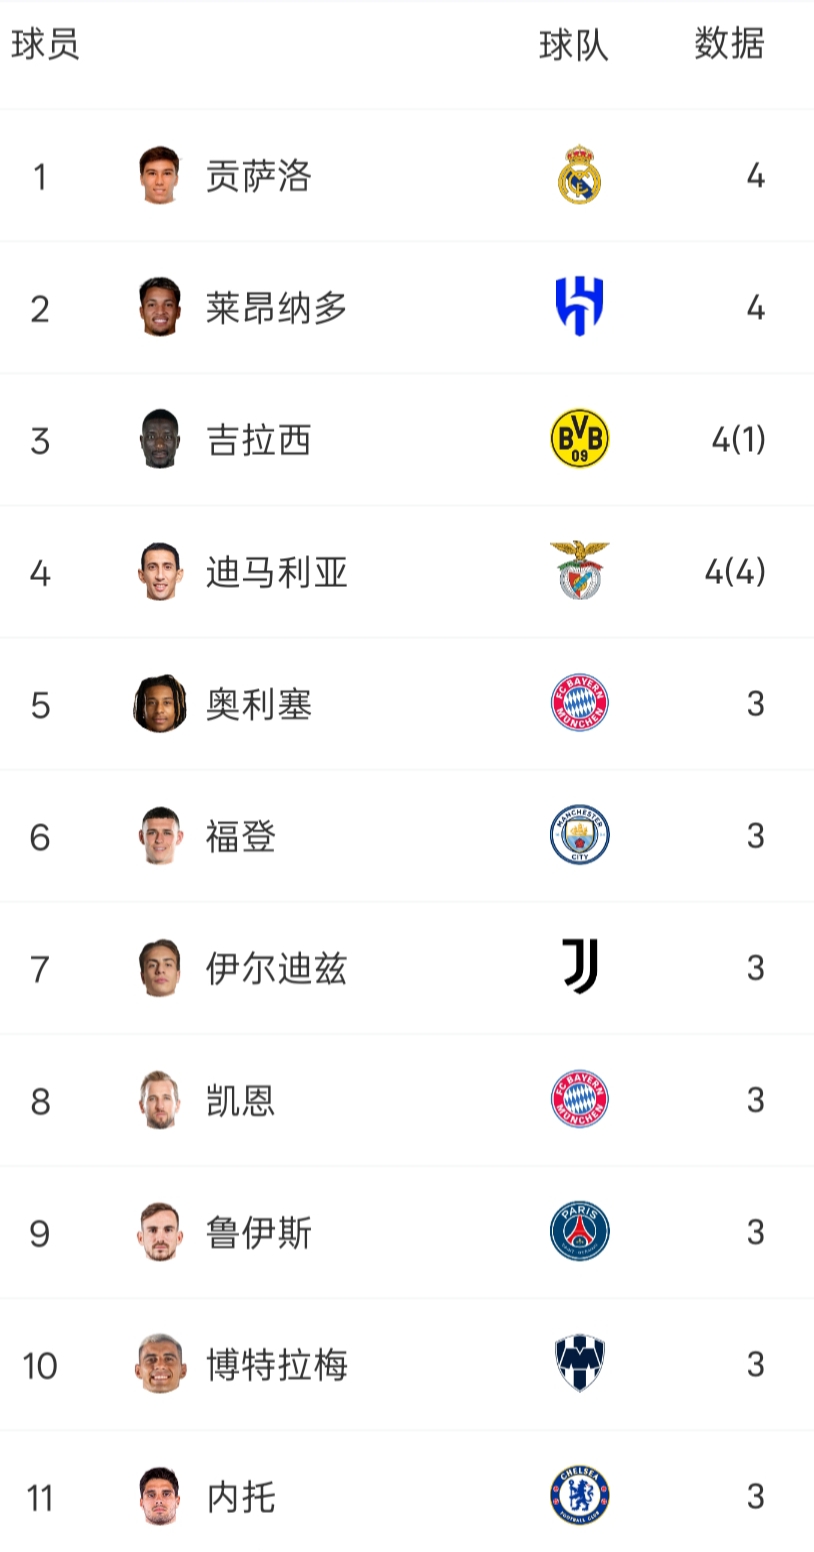Open player 贡萨洛's profile photo

159,176
